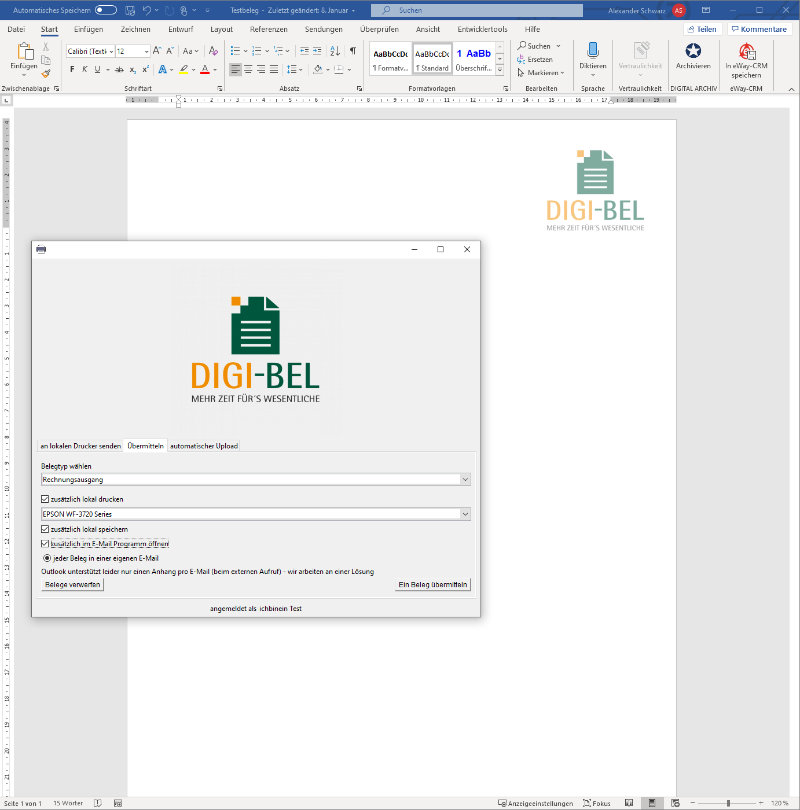The height and width of the screenshot is (810, 800).
Task: Decrease paragraph indent icon
Action: [304, 51]
